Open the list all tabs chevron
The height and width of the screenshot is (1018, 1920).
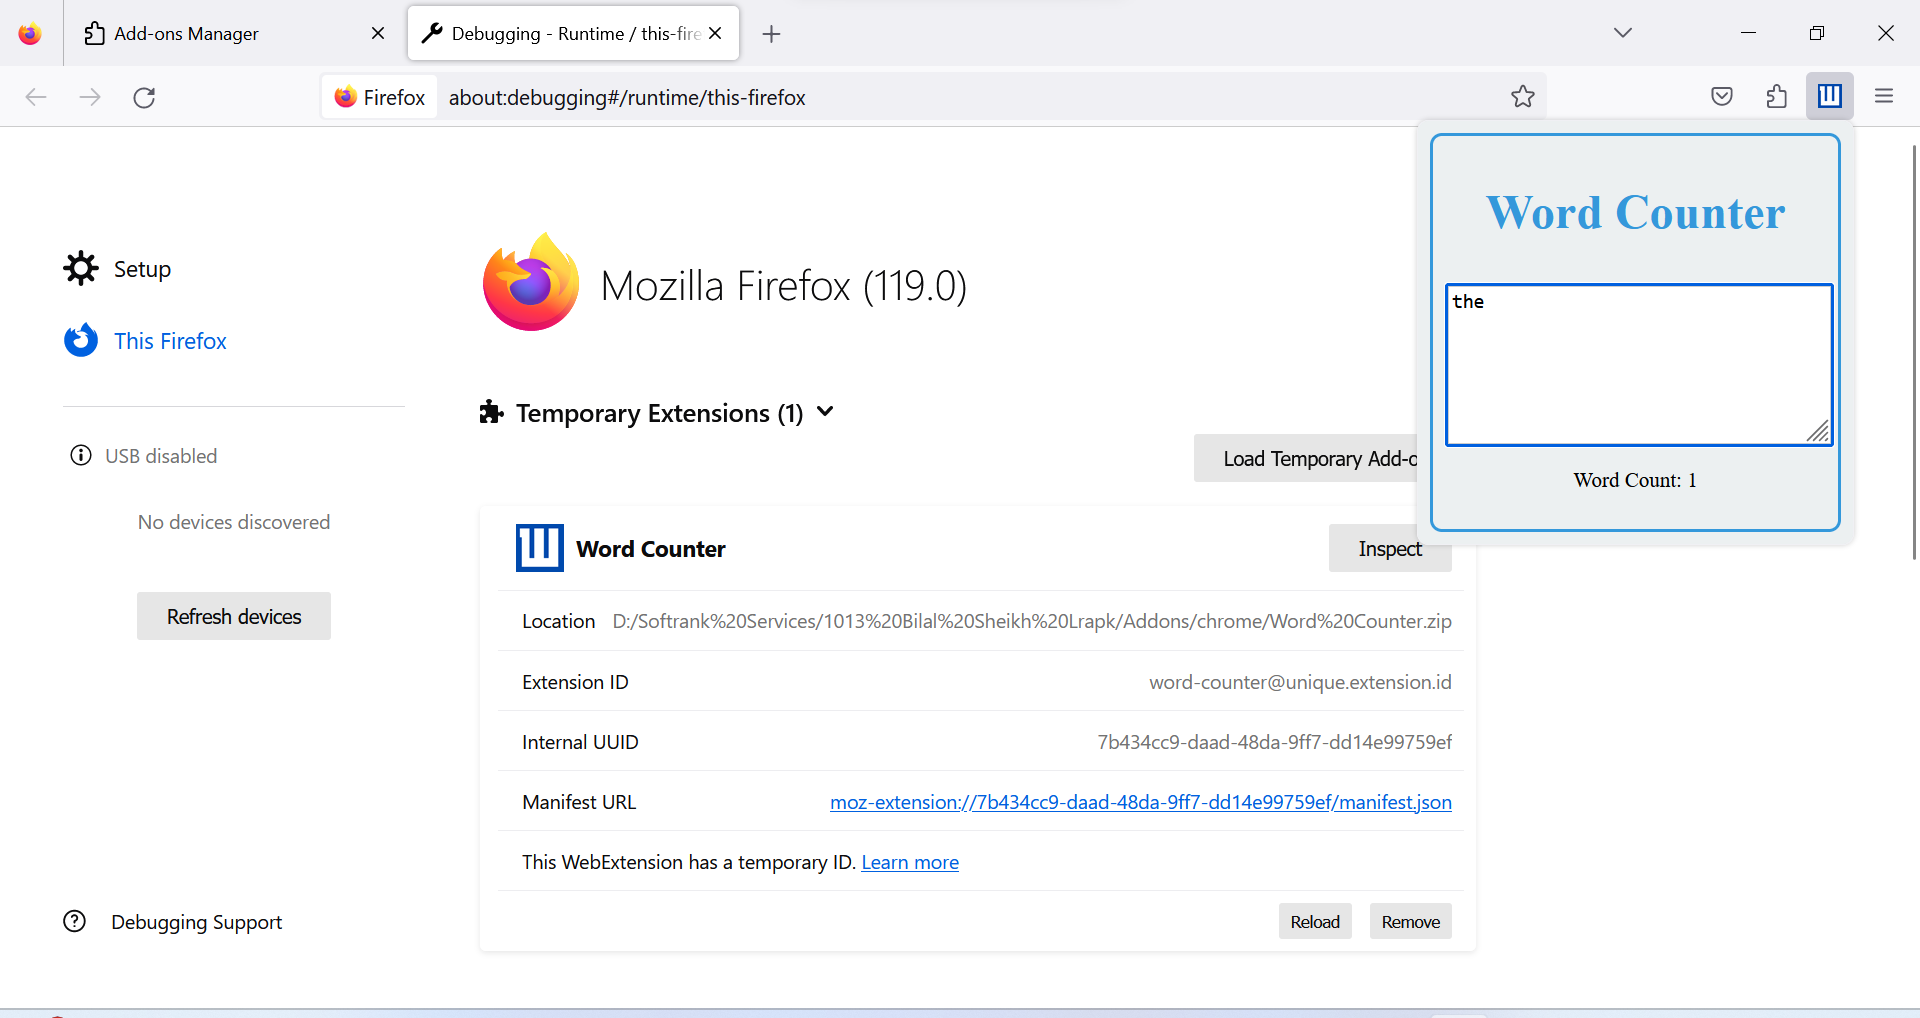pyautogui.click(x=1622, y=33)
